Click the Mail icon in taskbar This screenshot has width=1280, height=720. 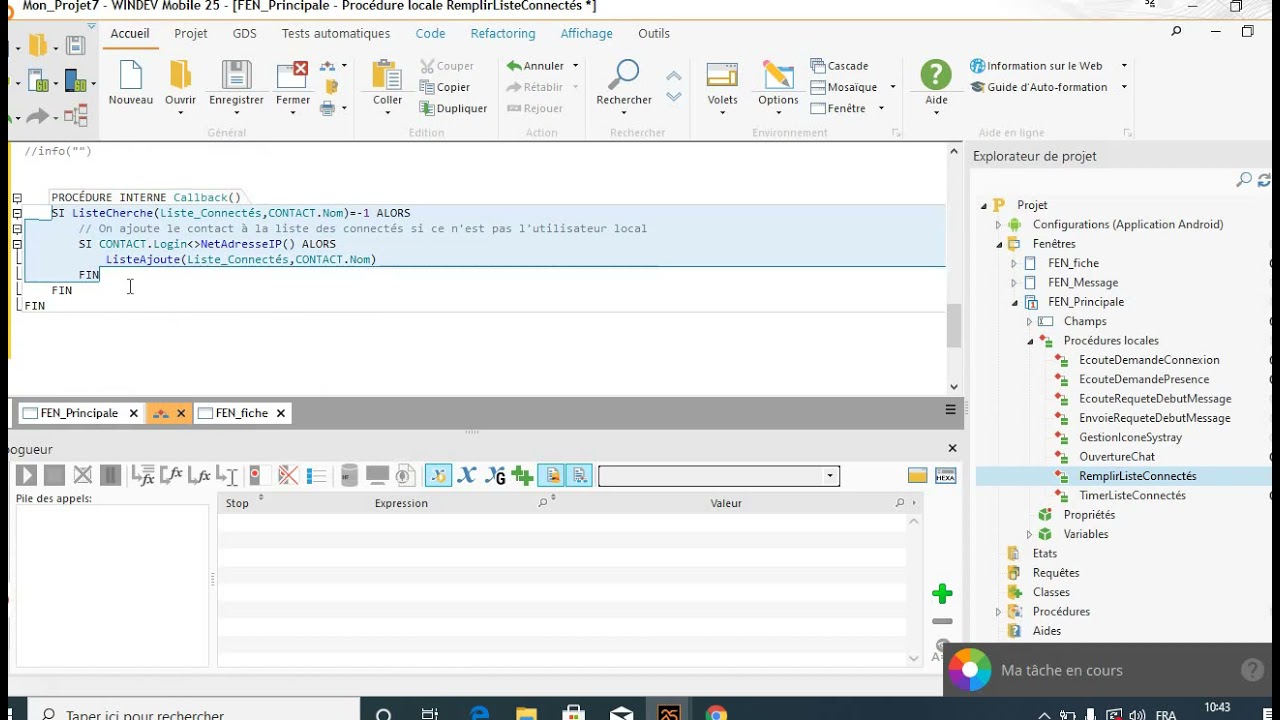coord(621,714)
